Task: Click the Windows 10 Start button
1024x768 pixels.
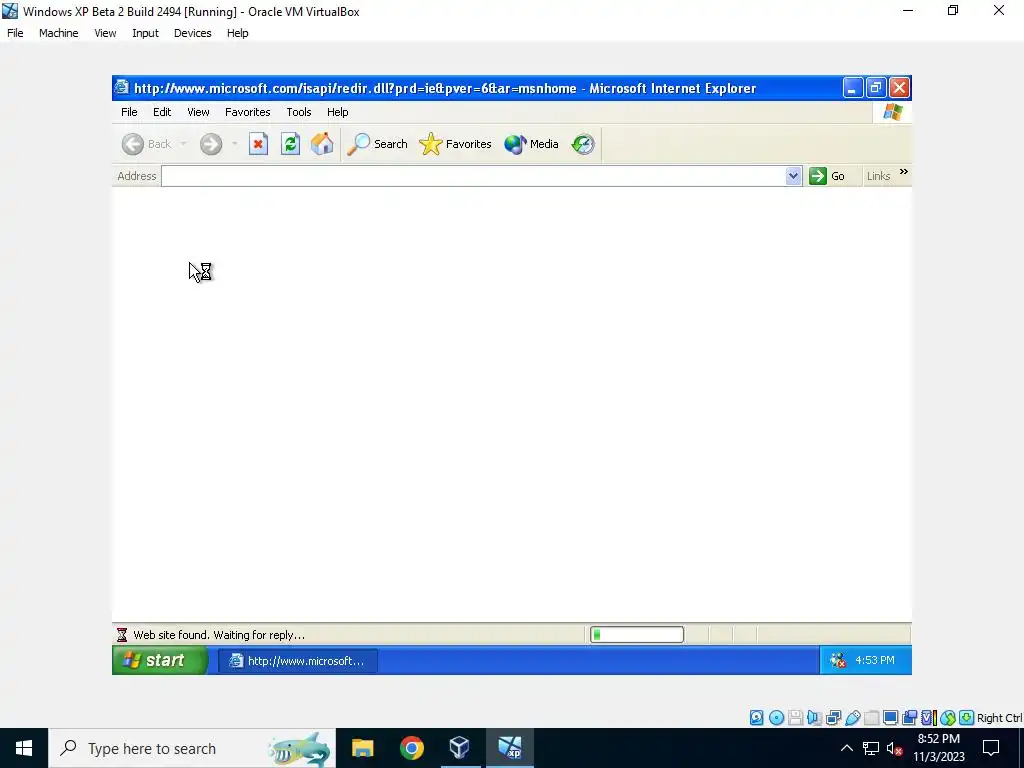Action: (24, 748)
